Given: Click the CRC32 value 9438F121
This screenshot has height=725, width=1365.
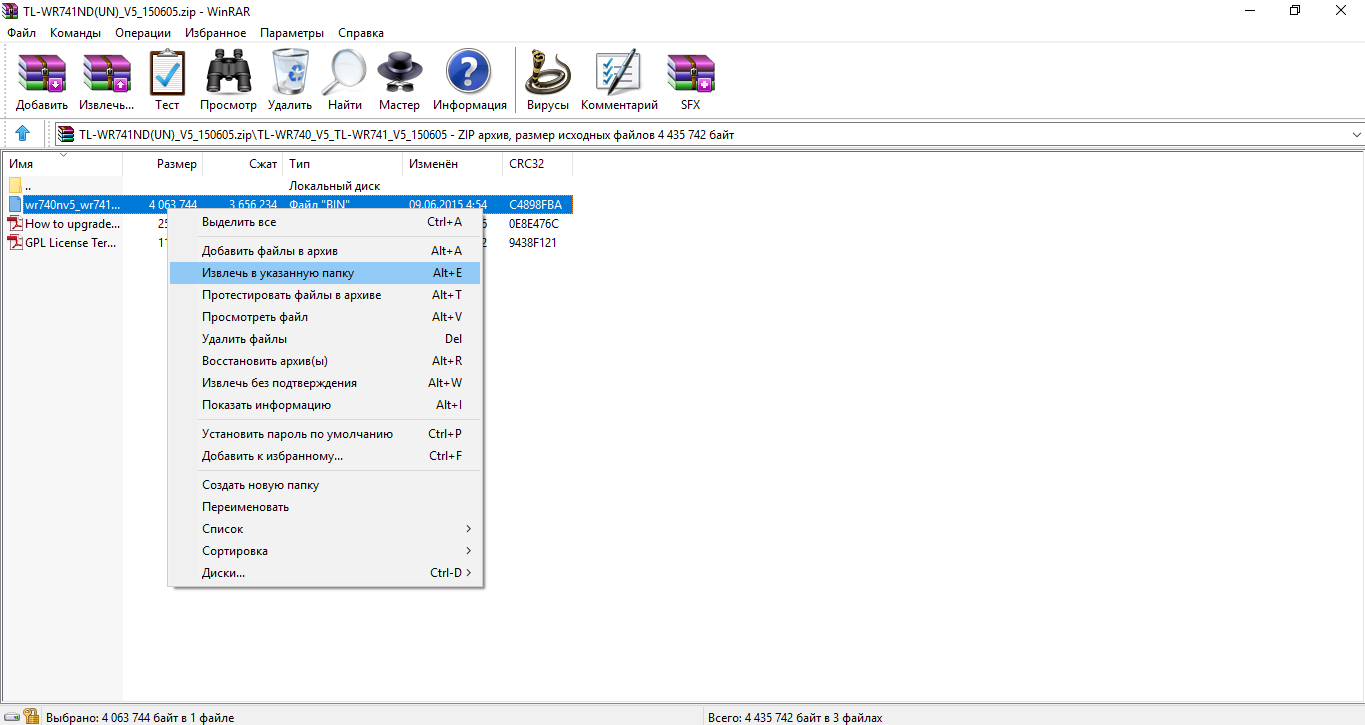Looking at the screenshot, I should coord(533,243).
